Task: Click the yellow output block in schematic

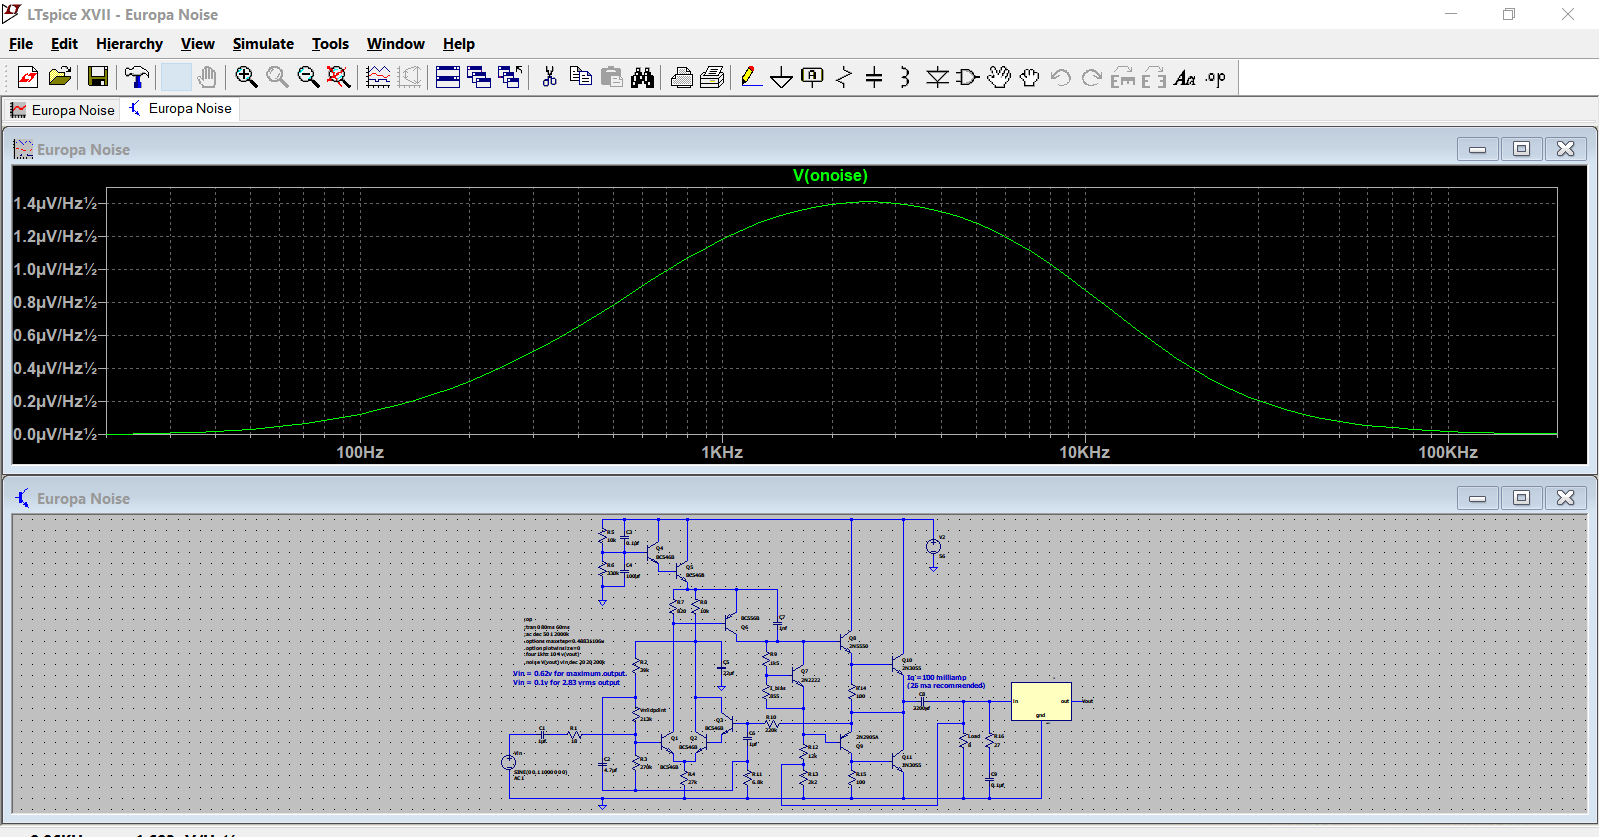Action: coord(1041,701)
